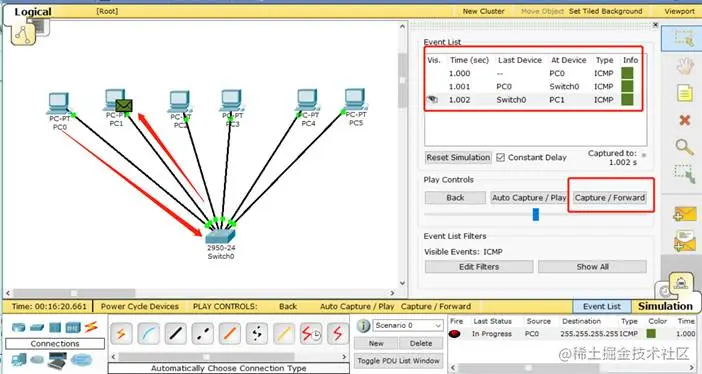
Task: Click New Cluster in the top bar
Action: (483, 11)
